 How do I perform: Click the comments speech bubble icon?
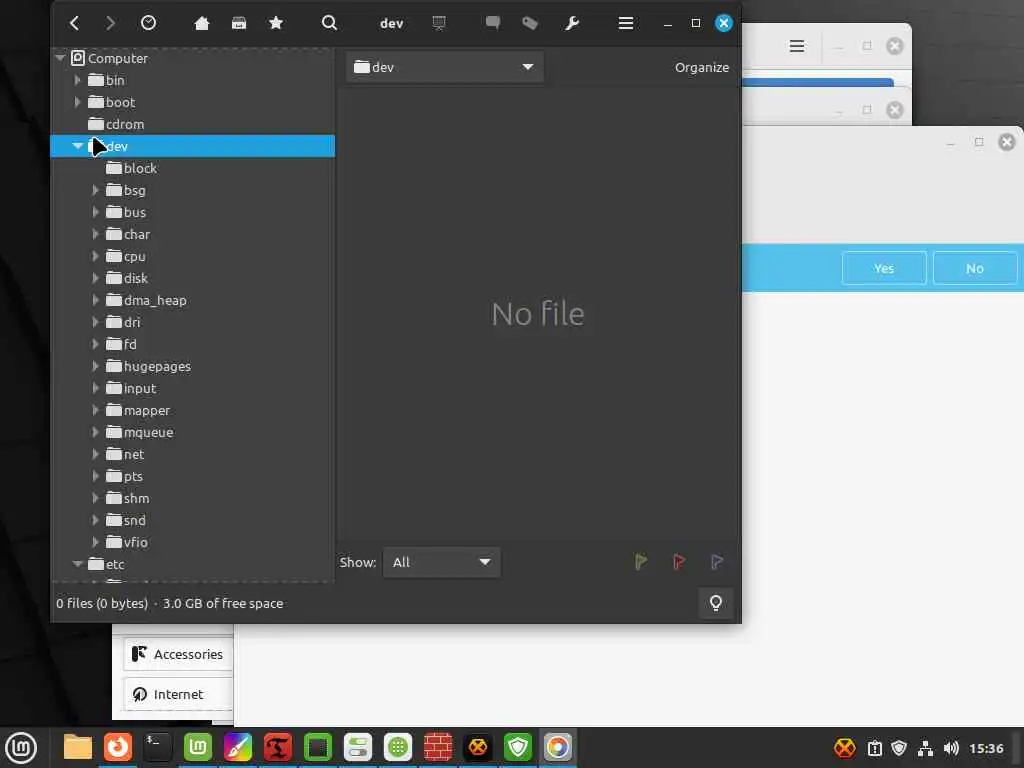(492, 24)
